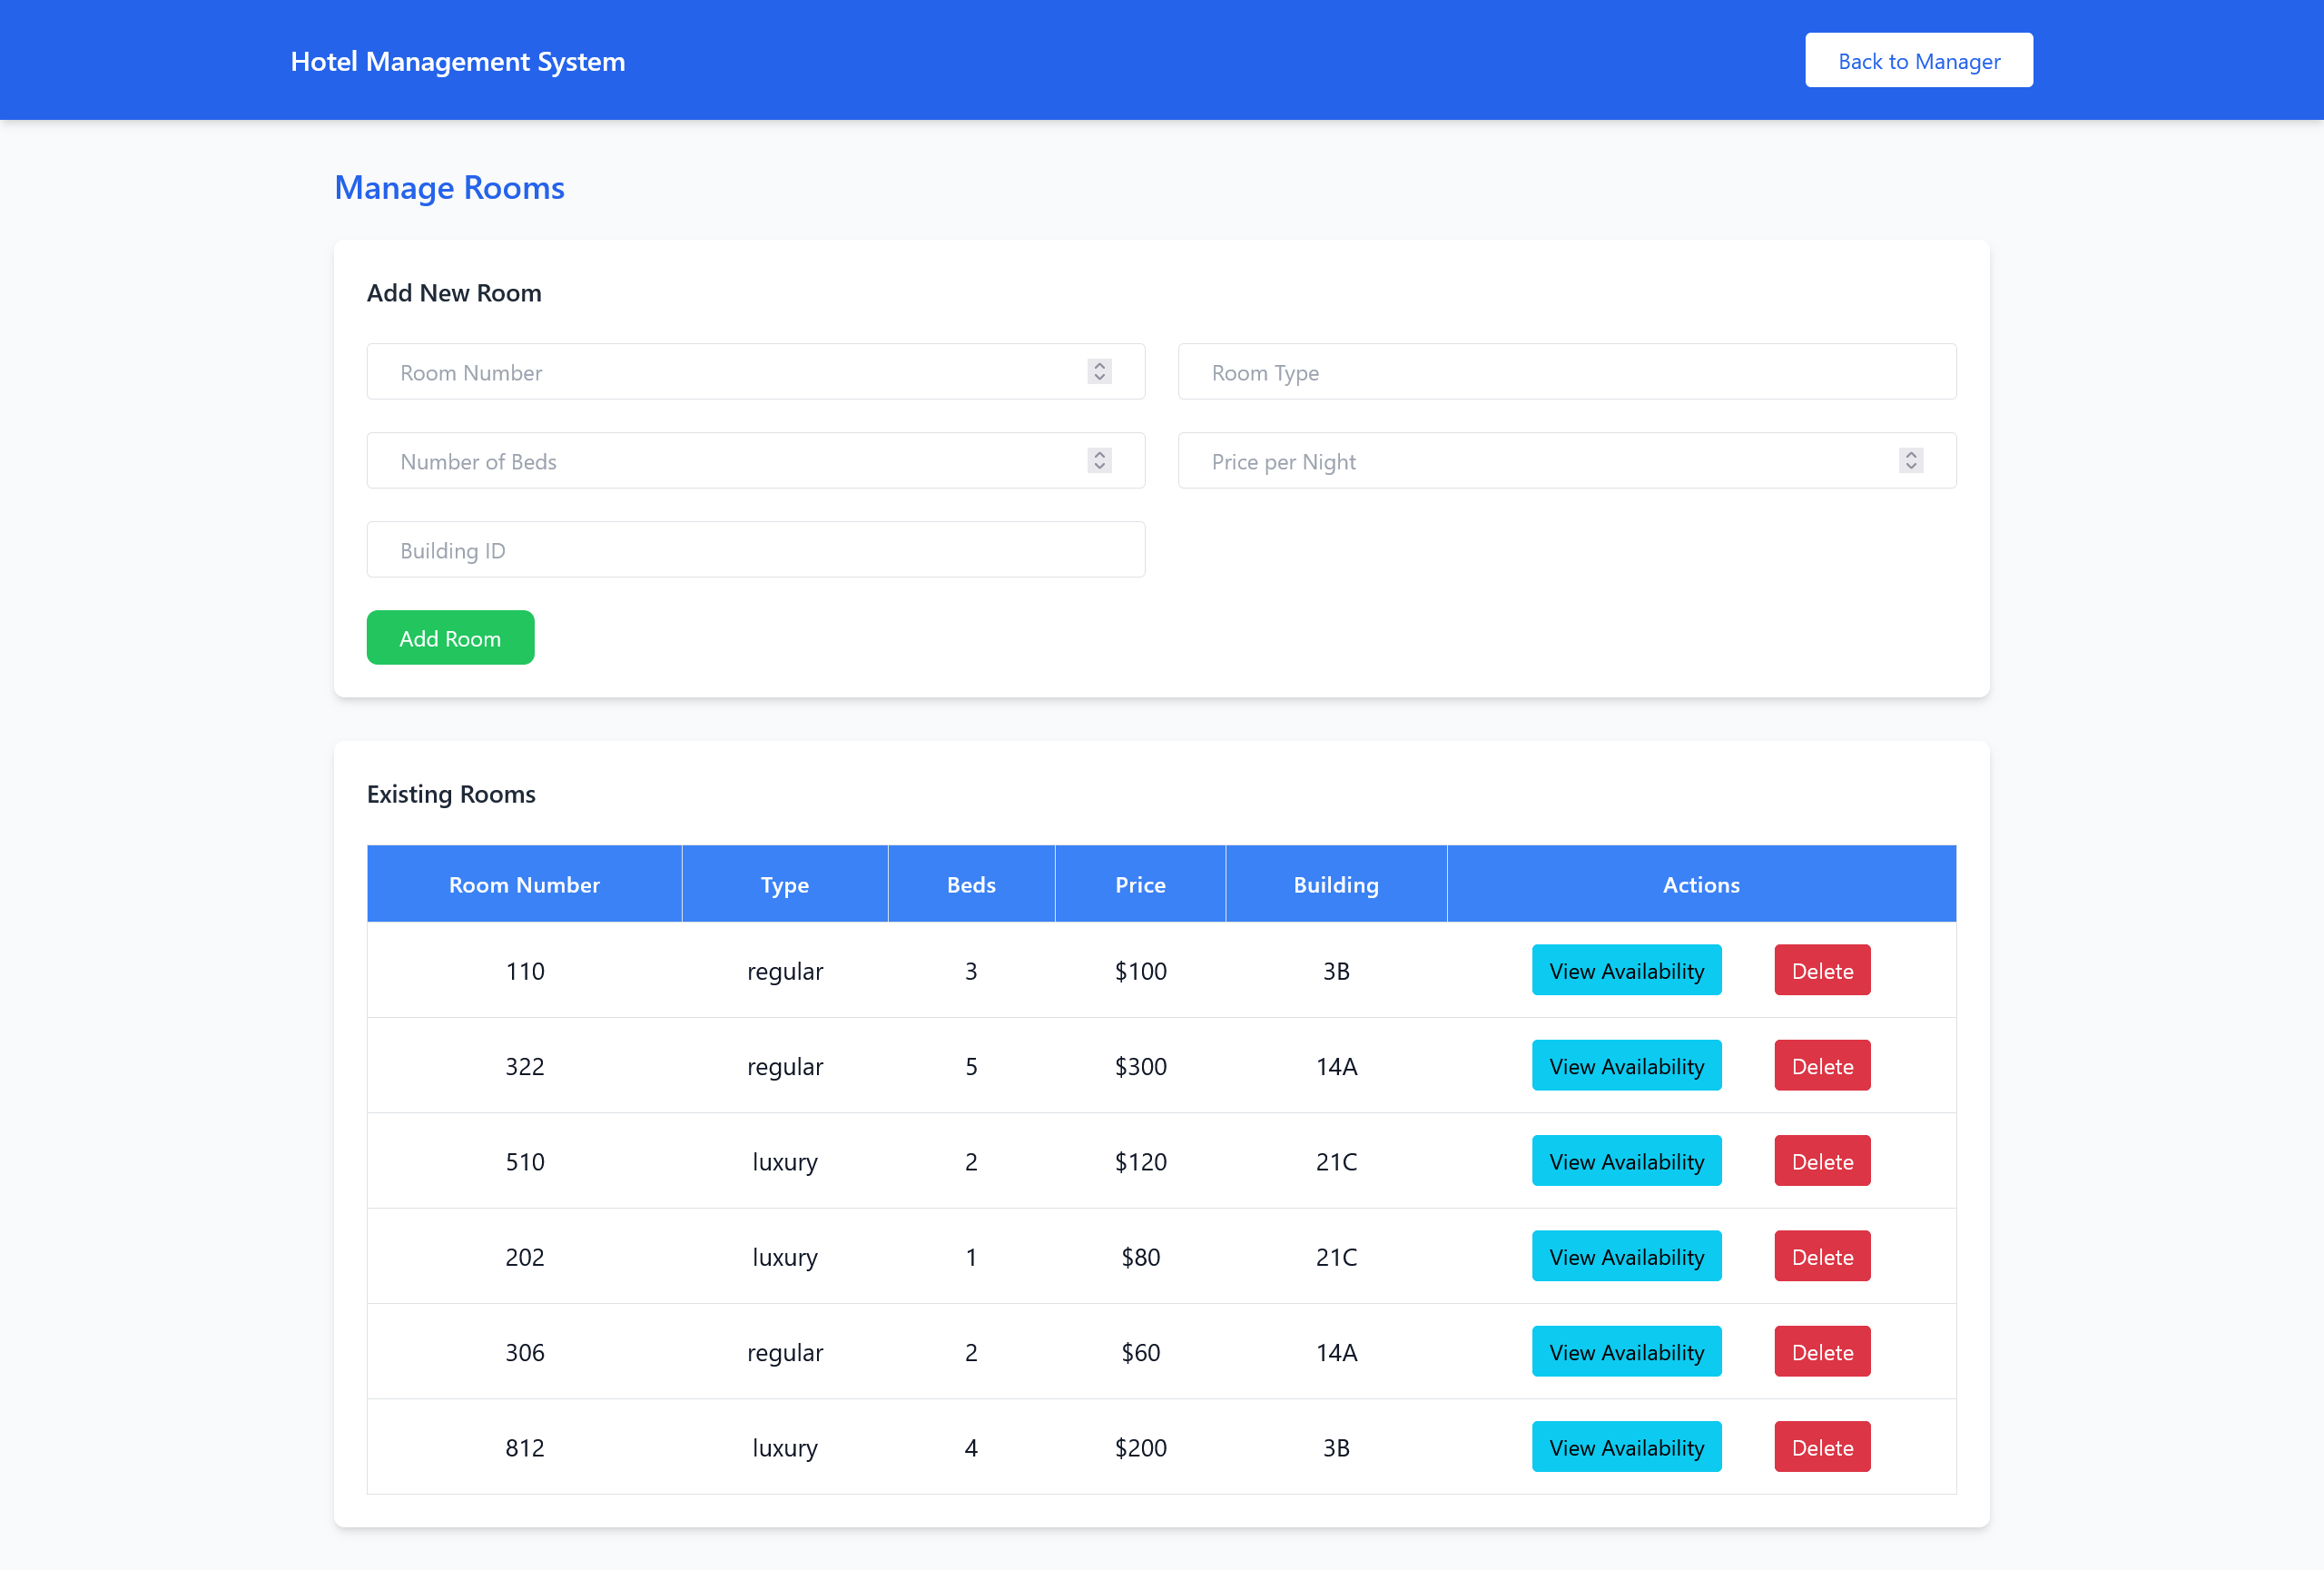
Task: Click the Room Number column header
Action: click(524, 885)
